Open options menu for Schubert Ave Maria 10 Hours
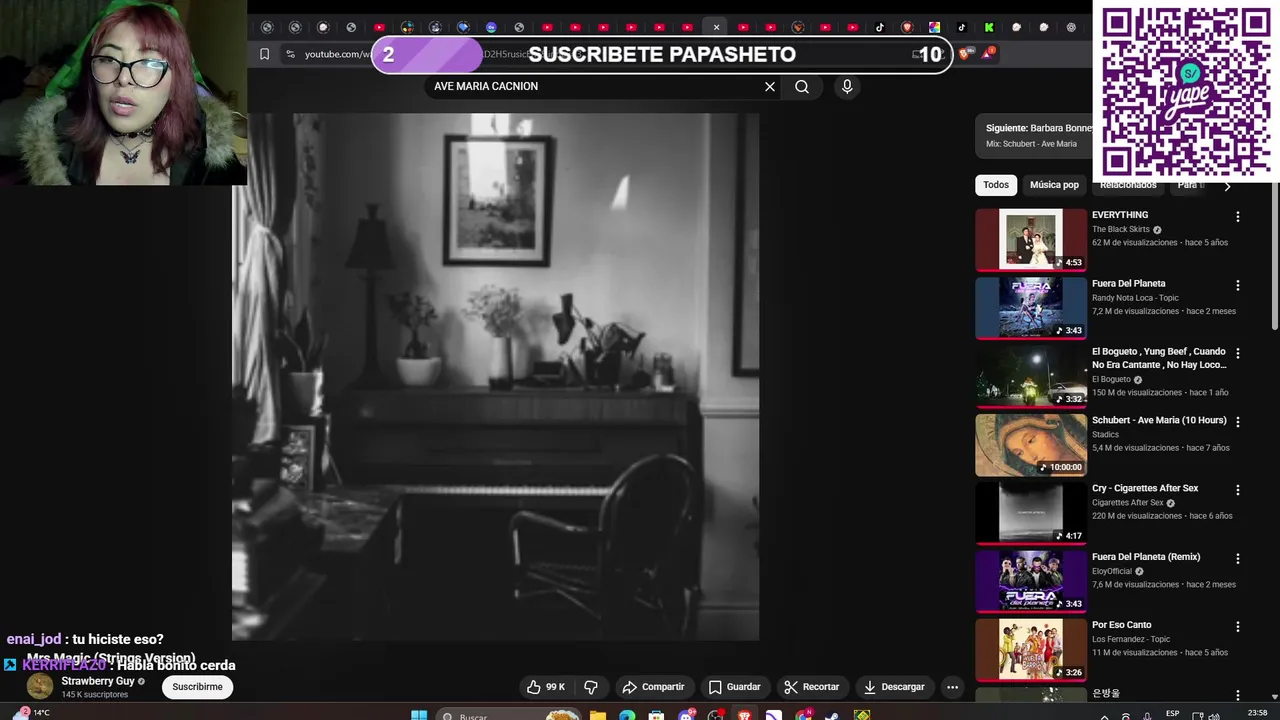The width and height of the screenshot is (1280, 720). 1237,422
